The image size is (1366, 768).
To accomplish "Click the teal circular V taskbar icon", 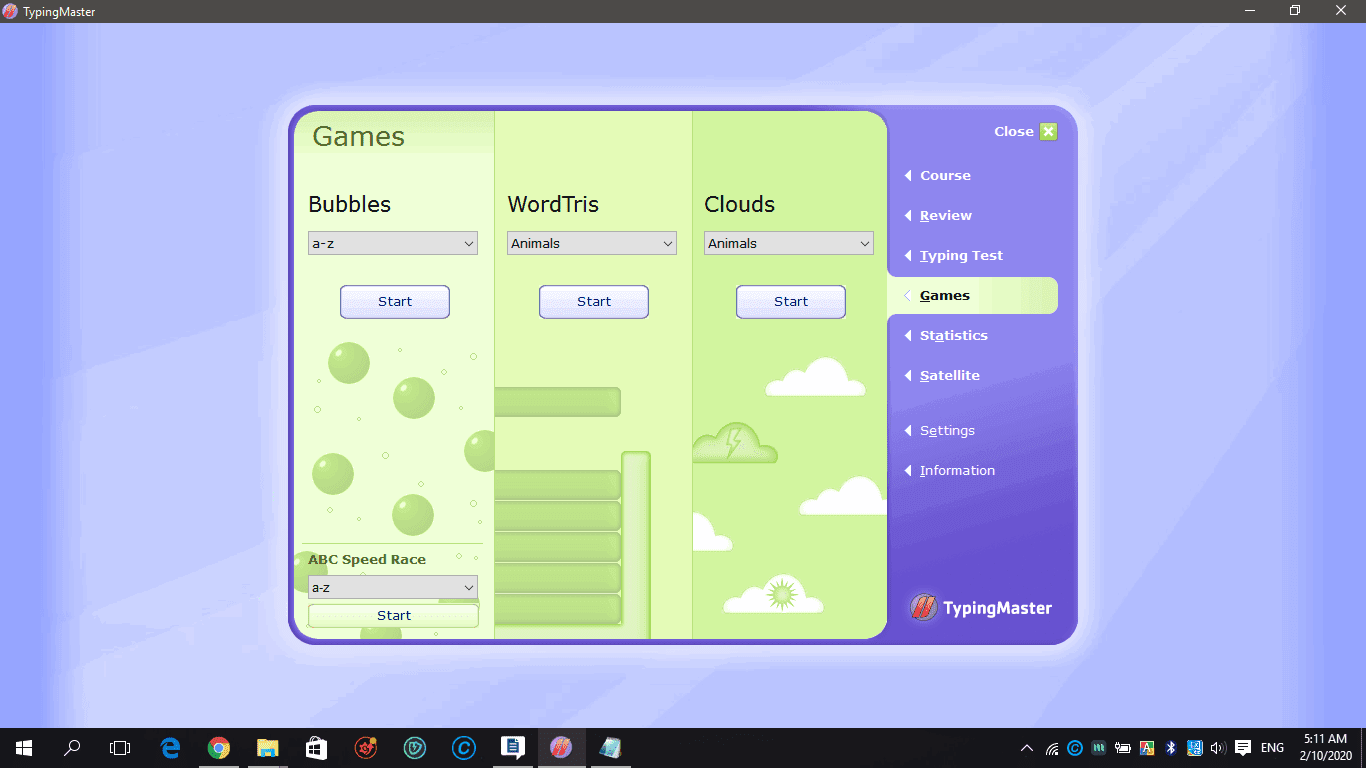I will [x=414, y=747].
